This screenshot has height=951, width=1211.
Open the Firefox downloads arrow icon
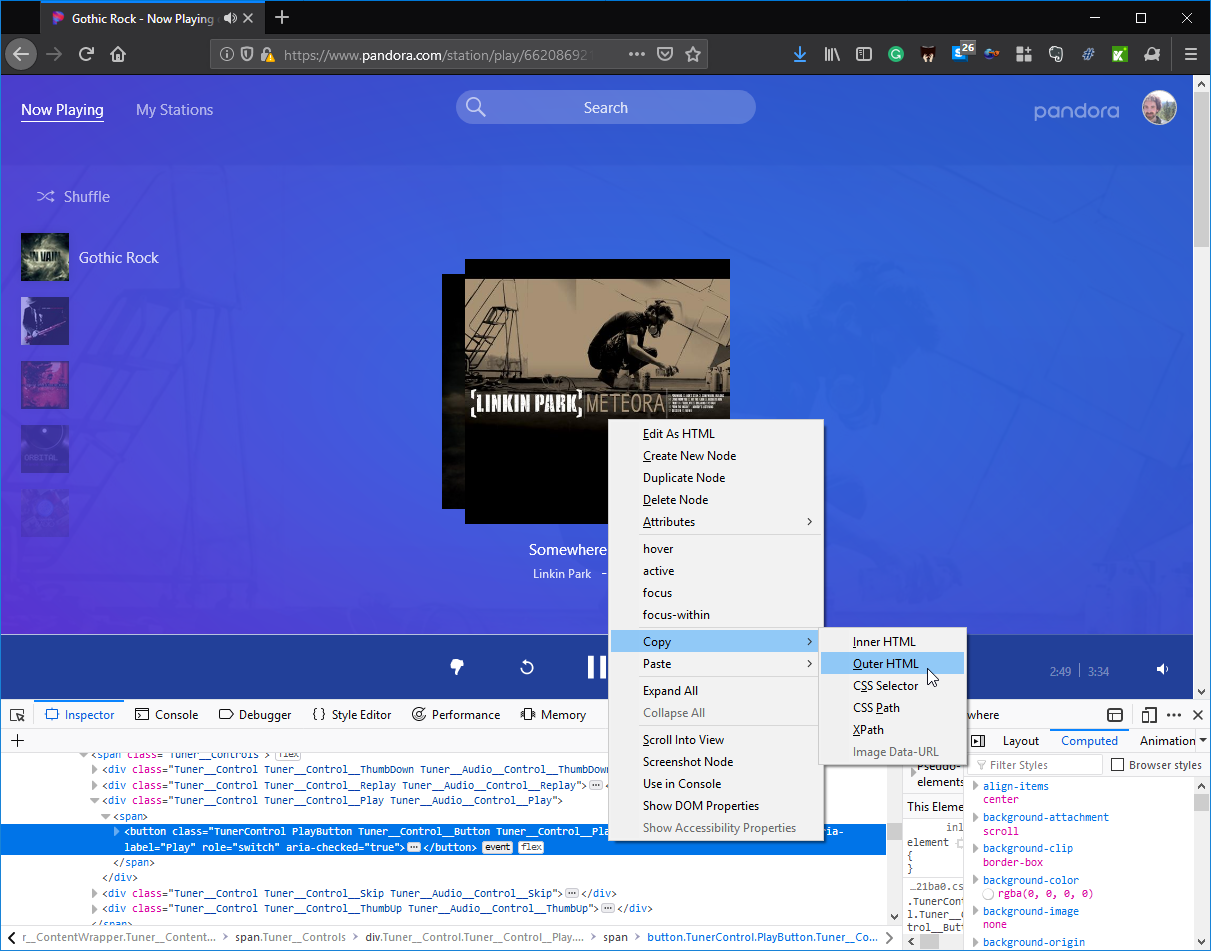pyautogui.click(x=799, y=55)
